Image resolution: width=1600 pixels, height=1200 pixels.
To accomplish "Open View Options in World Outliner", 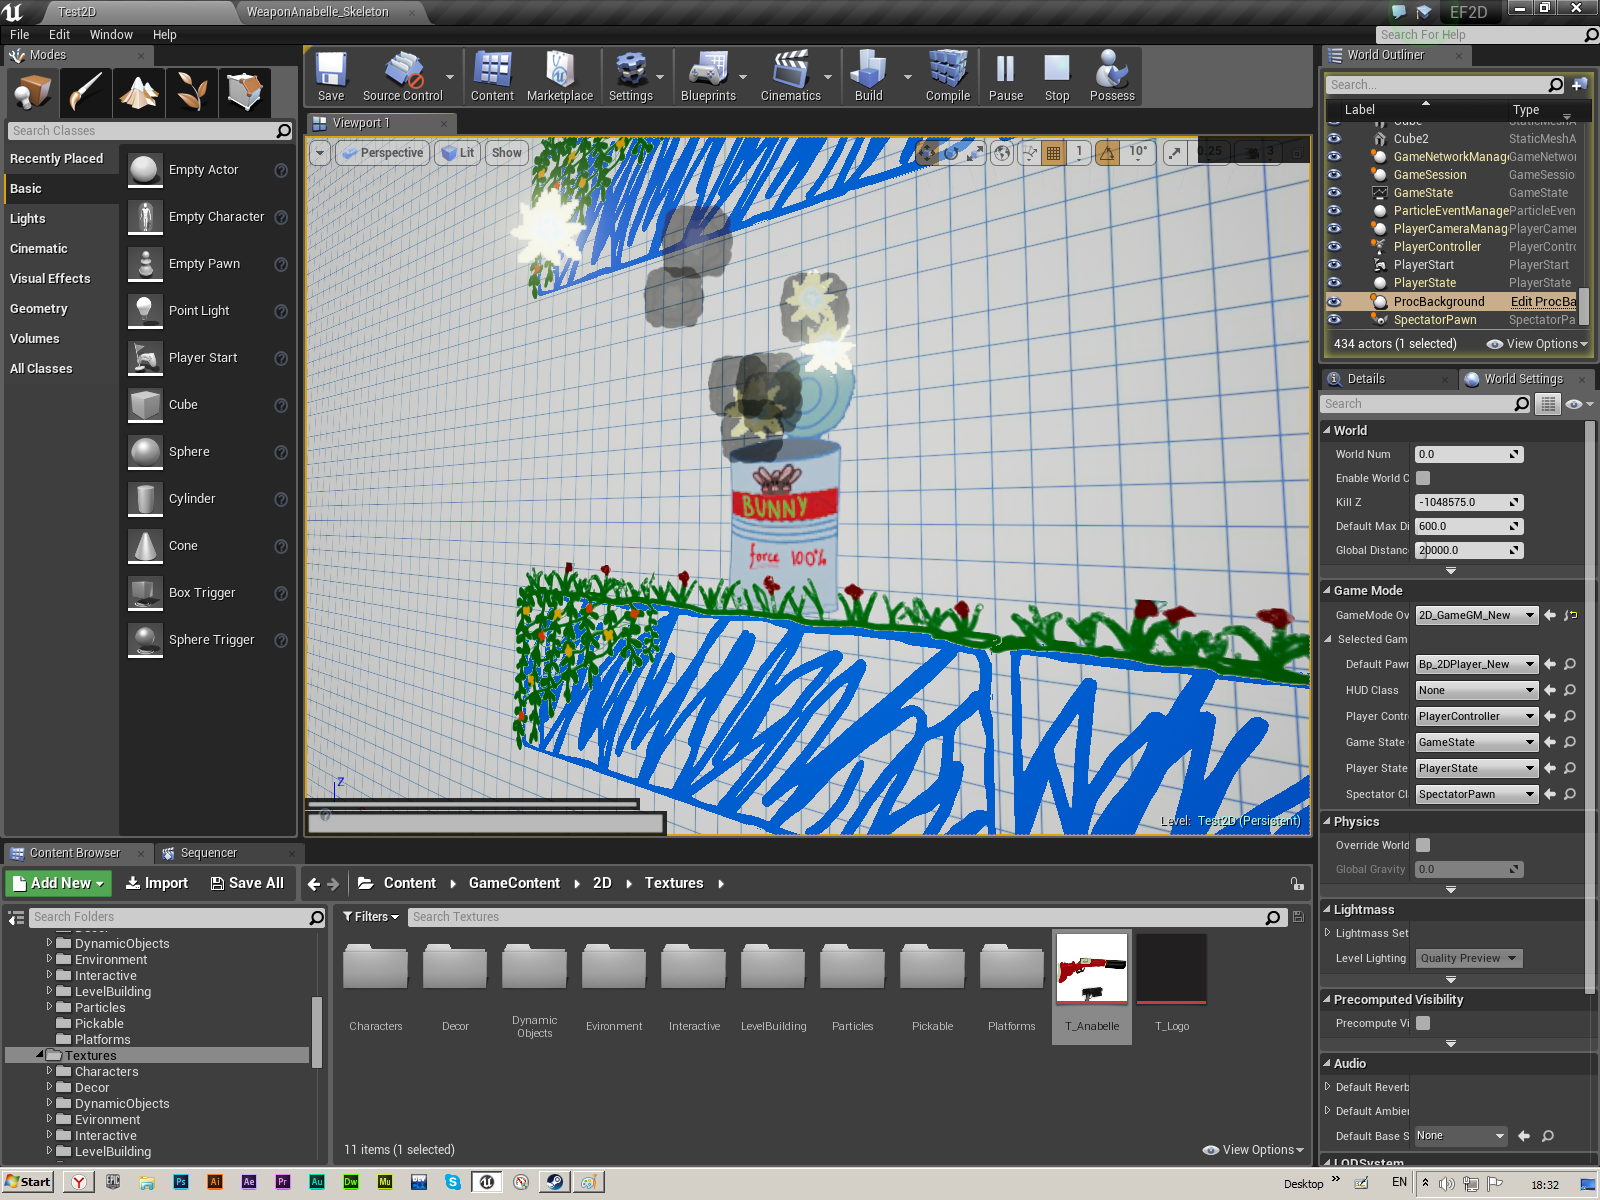I will coord(1537,344).
